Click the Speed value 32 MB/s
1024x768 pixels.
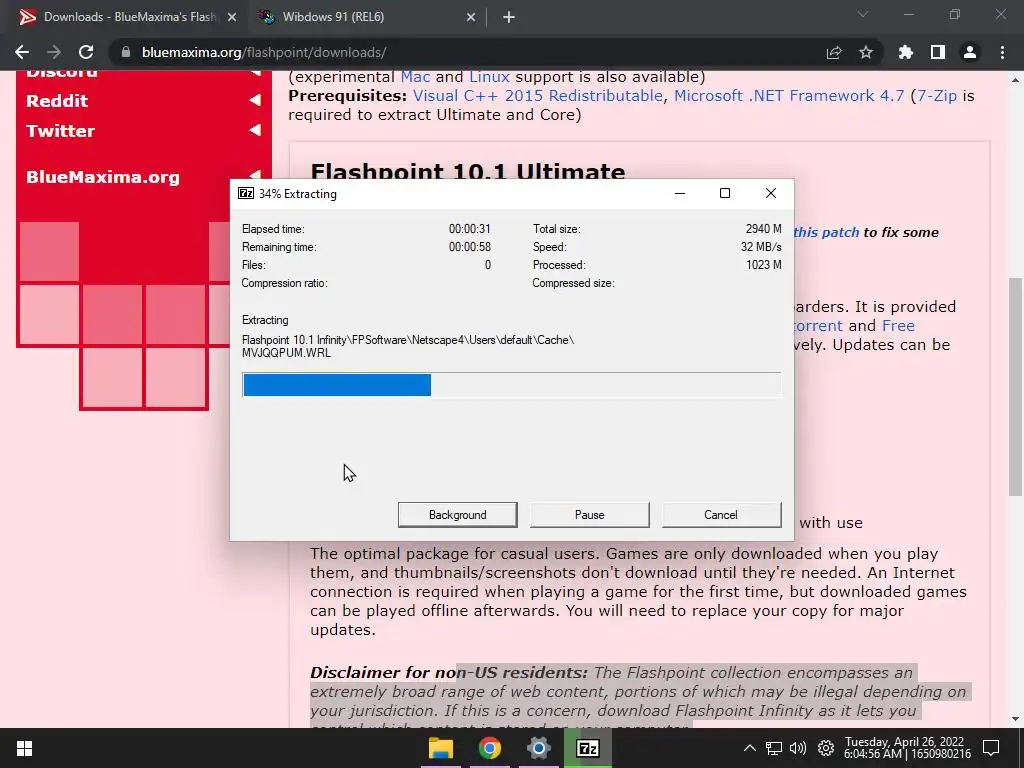tap(761, 247)
